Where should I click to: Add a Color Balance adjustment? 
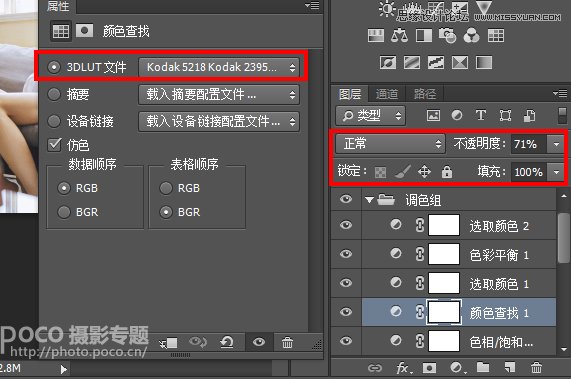point(399,36)
